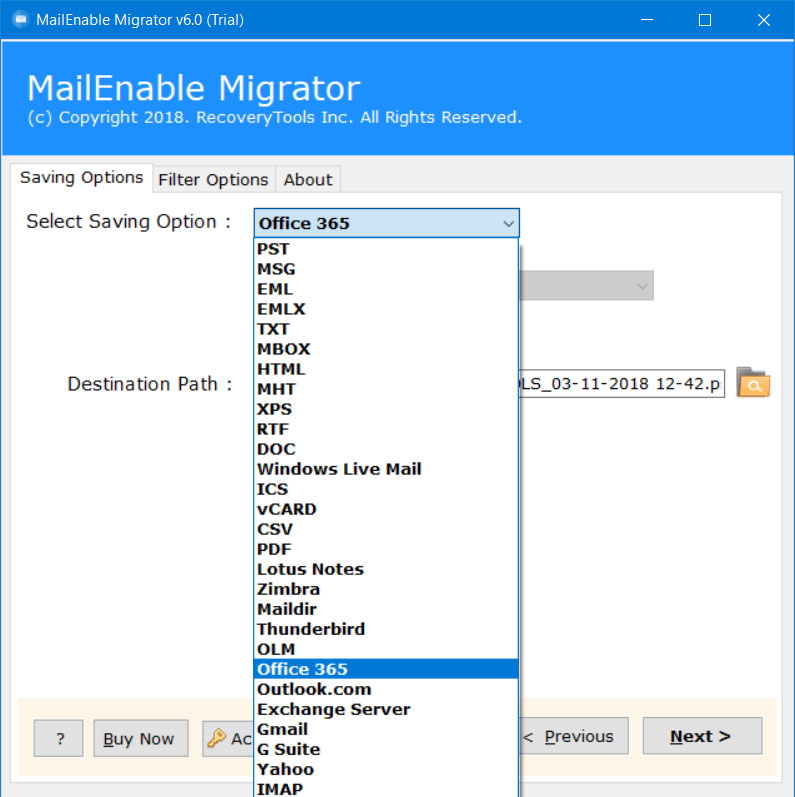795x797 pixels.
Task: Choose PST from the saving options list
Action: tap(273, 249)
